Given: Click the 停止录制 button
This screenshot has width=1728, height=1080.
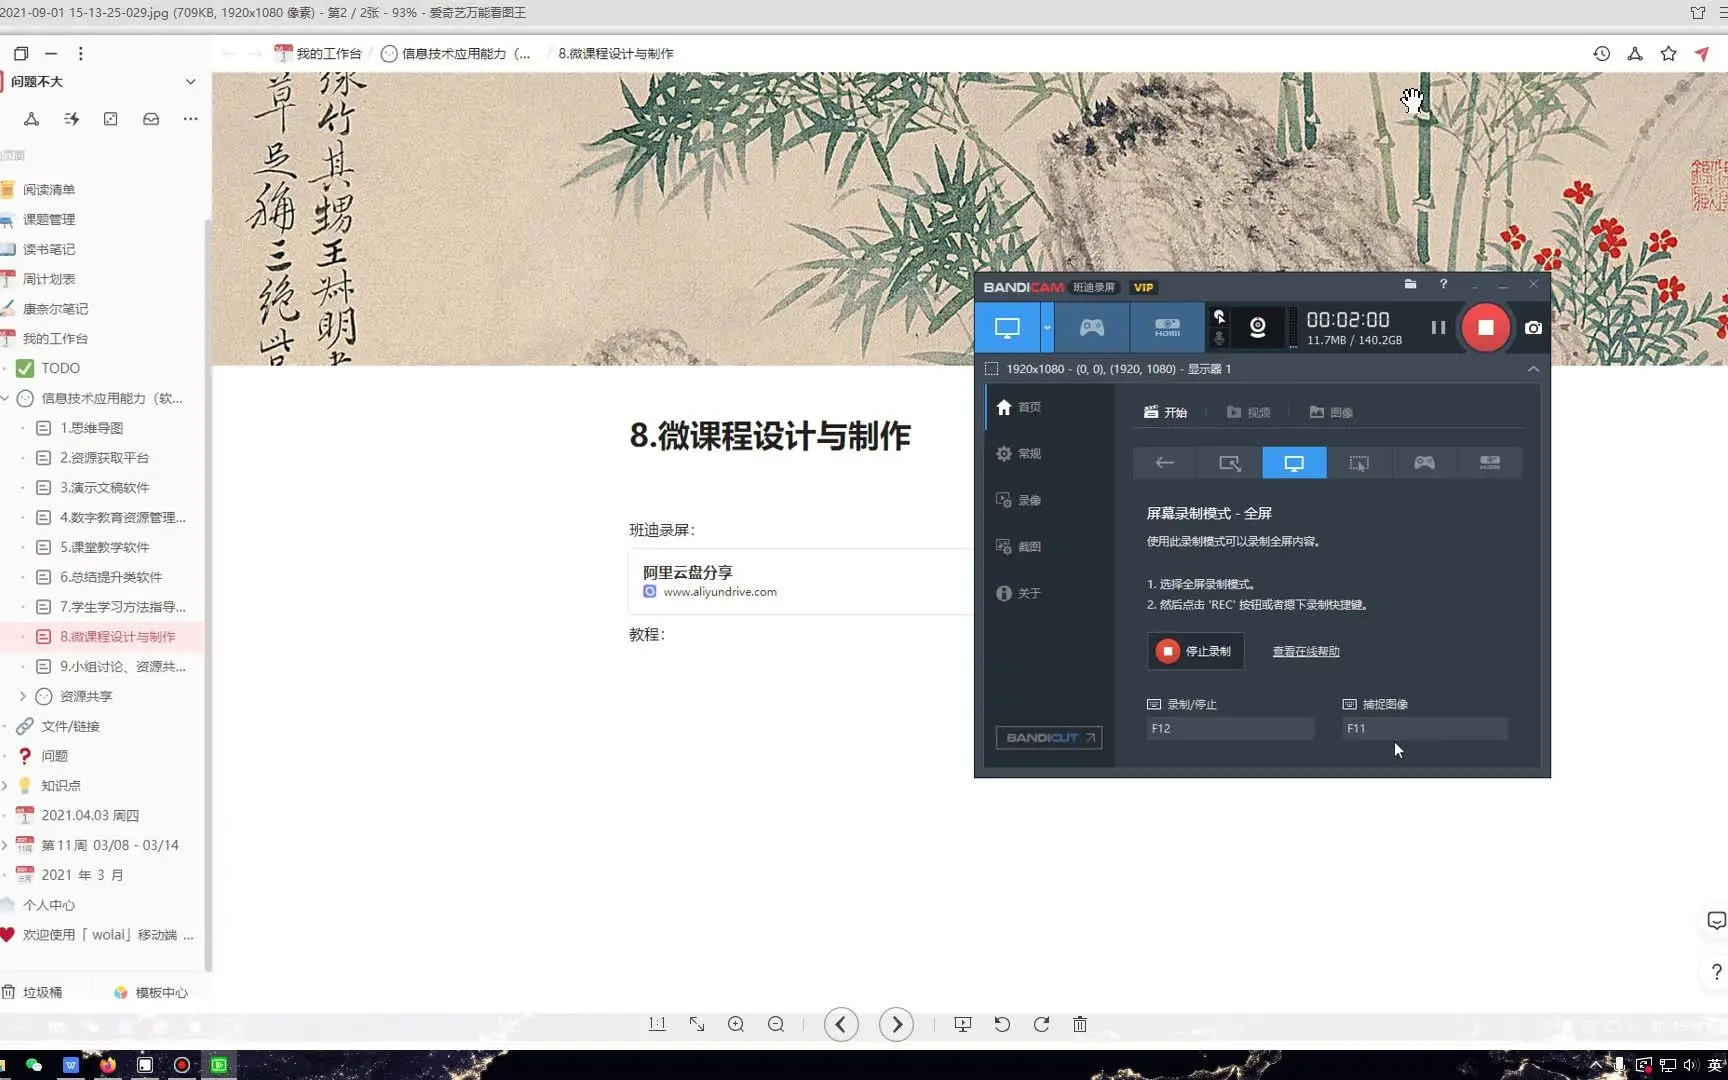Looking at the screenshot, I should [x=1195, y=651].
